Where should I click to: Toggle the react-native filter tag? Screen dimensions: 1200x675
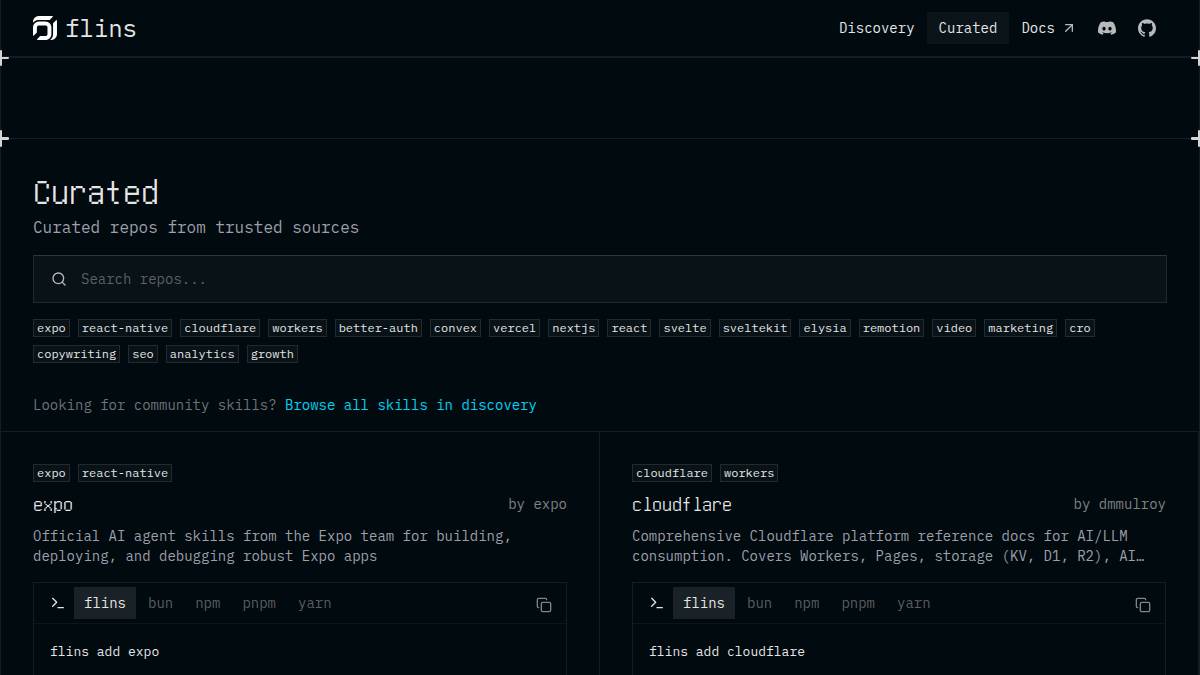tap(124, 328)
